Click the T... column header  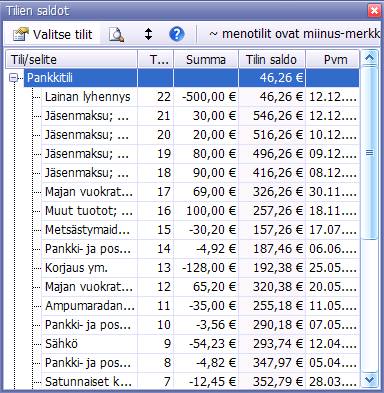pos(156,60)
